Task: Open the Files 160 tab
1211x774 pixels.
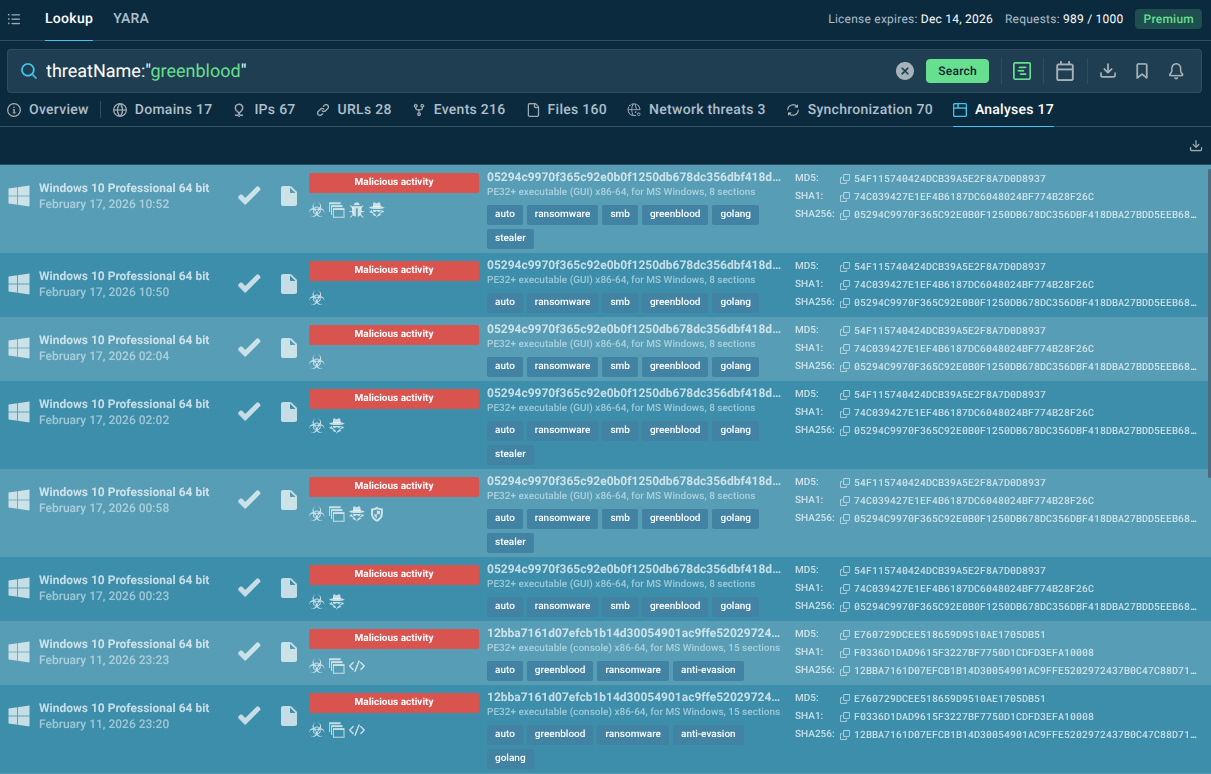Action: [x=567, y=109]
